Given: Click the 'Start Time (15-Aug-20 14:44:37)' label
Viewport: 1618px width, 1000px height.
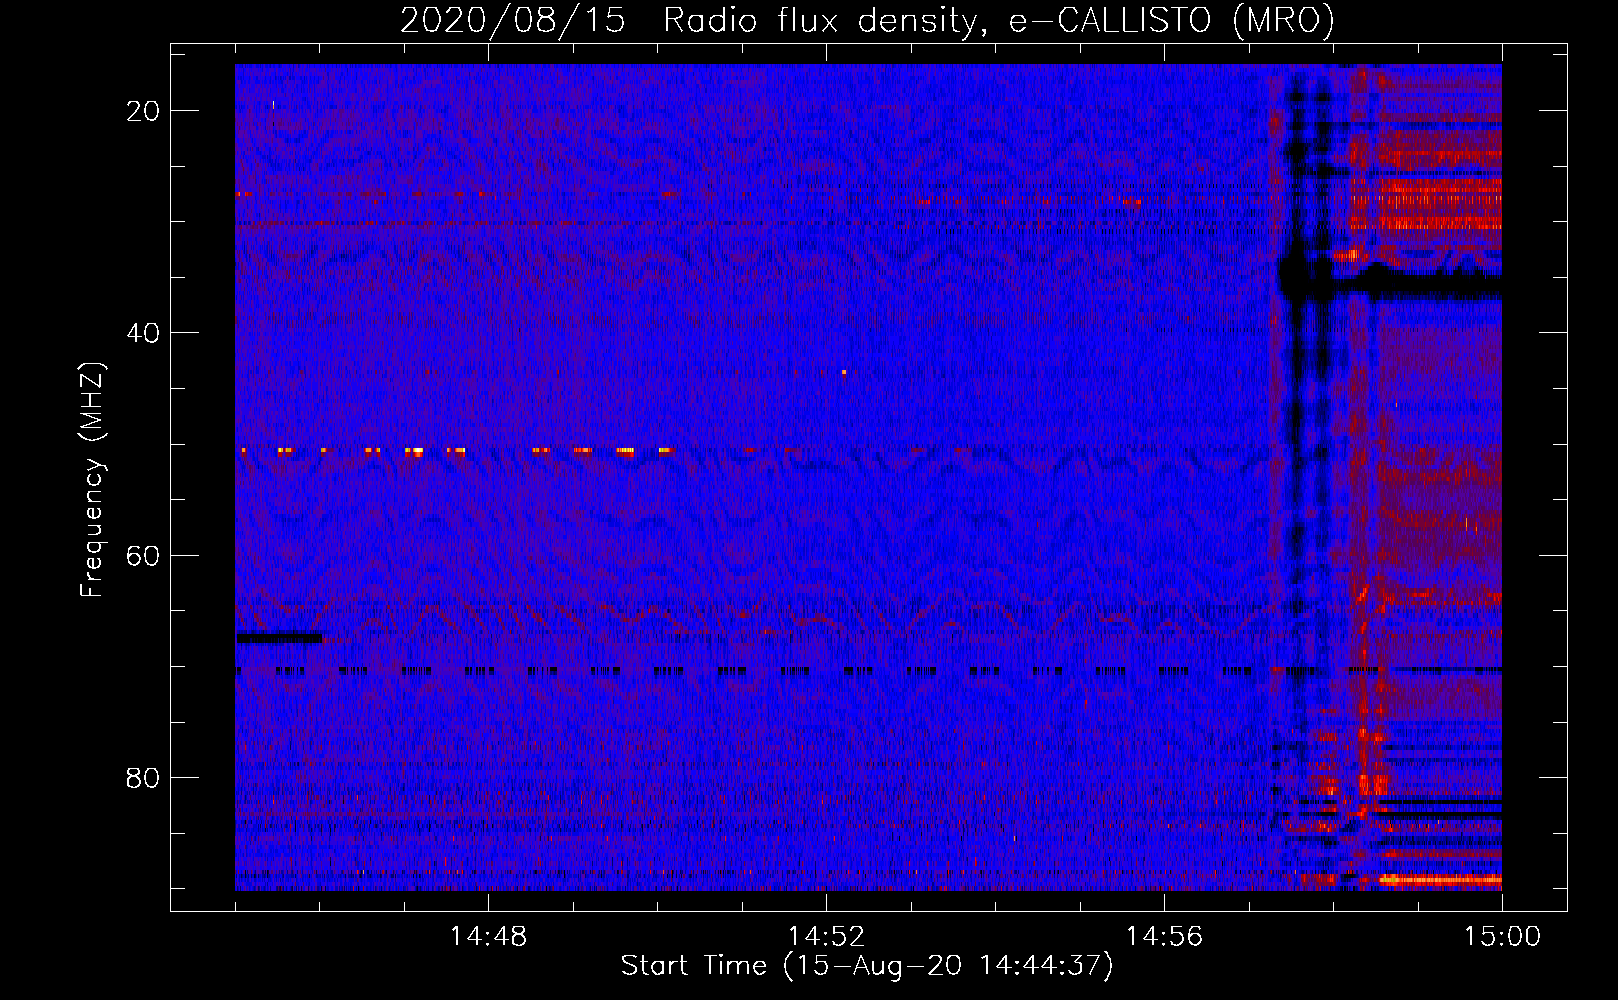Looking at the screenshot, I should [867, 966].
